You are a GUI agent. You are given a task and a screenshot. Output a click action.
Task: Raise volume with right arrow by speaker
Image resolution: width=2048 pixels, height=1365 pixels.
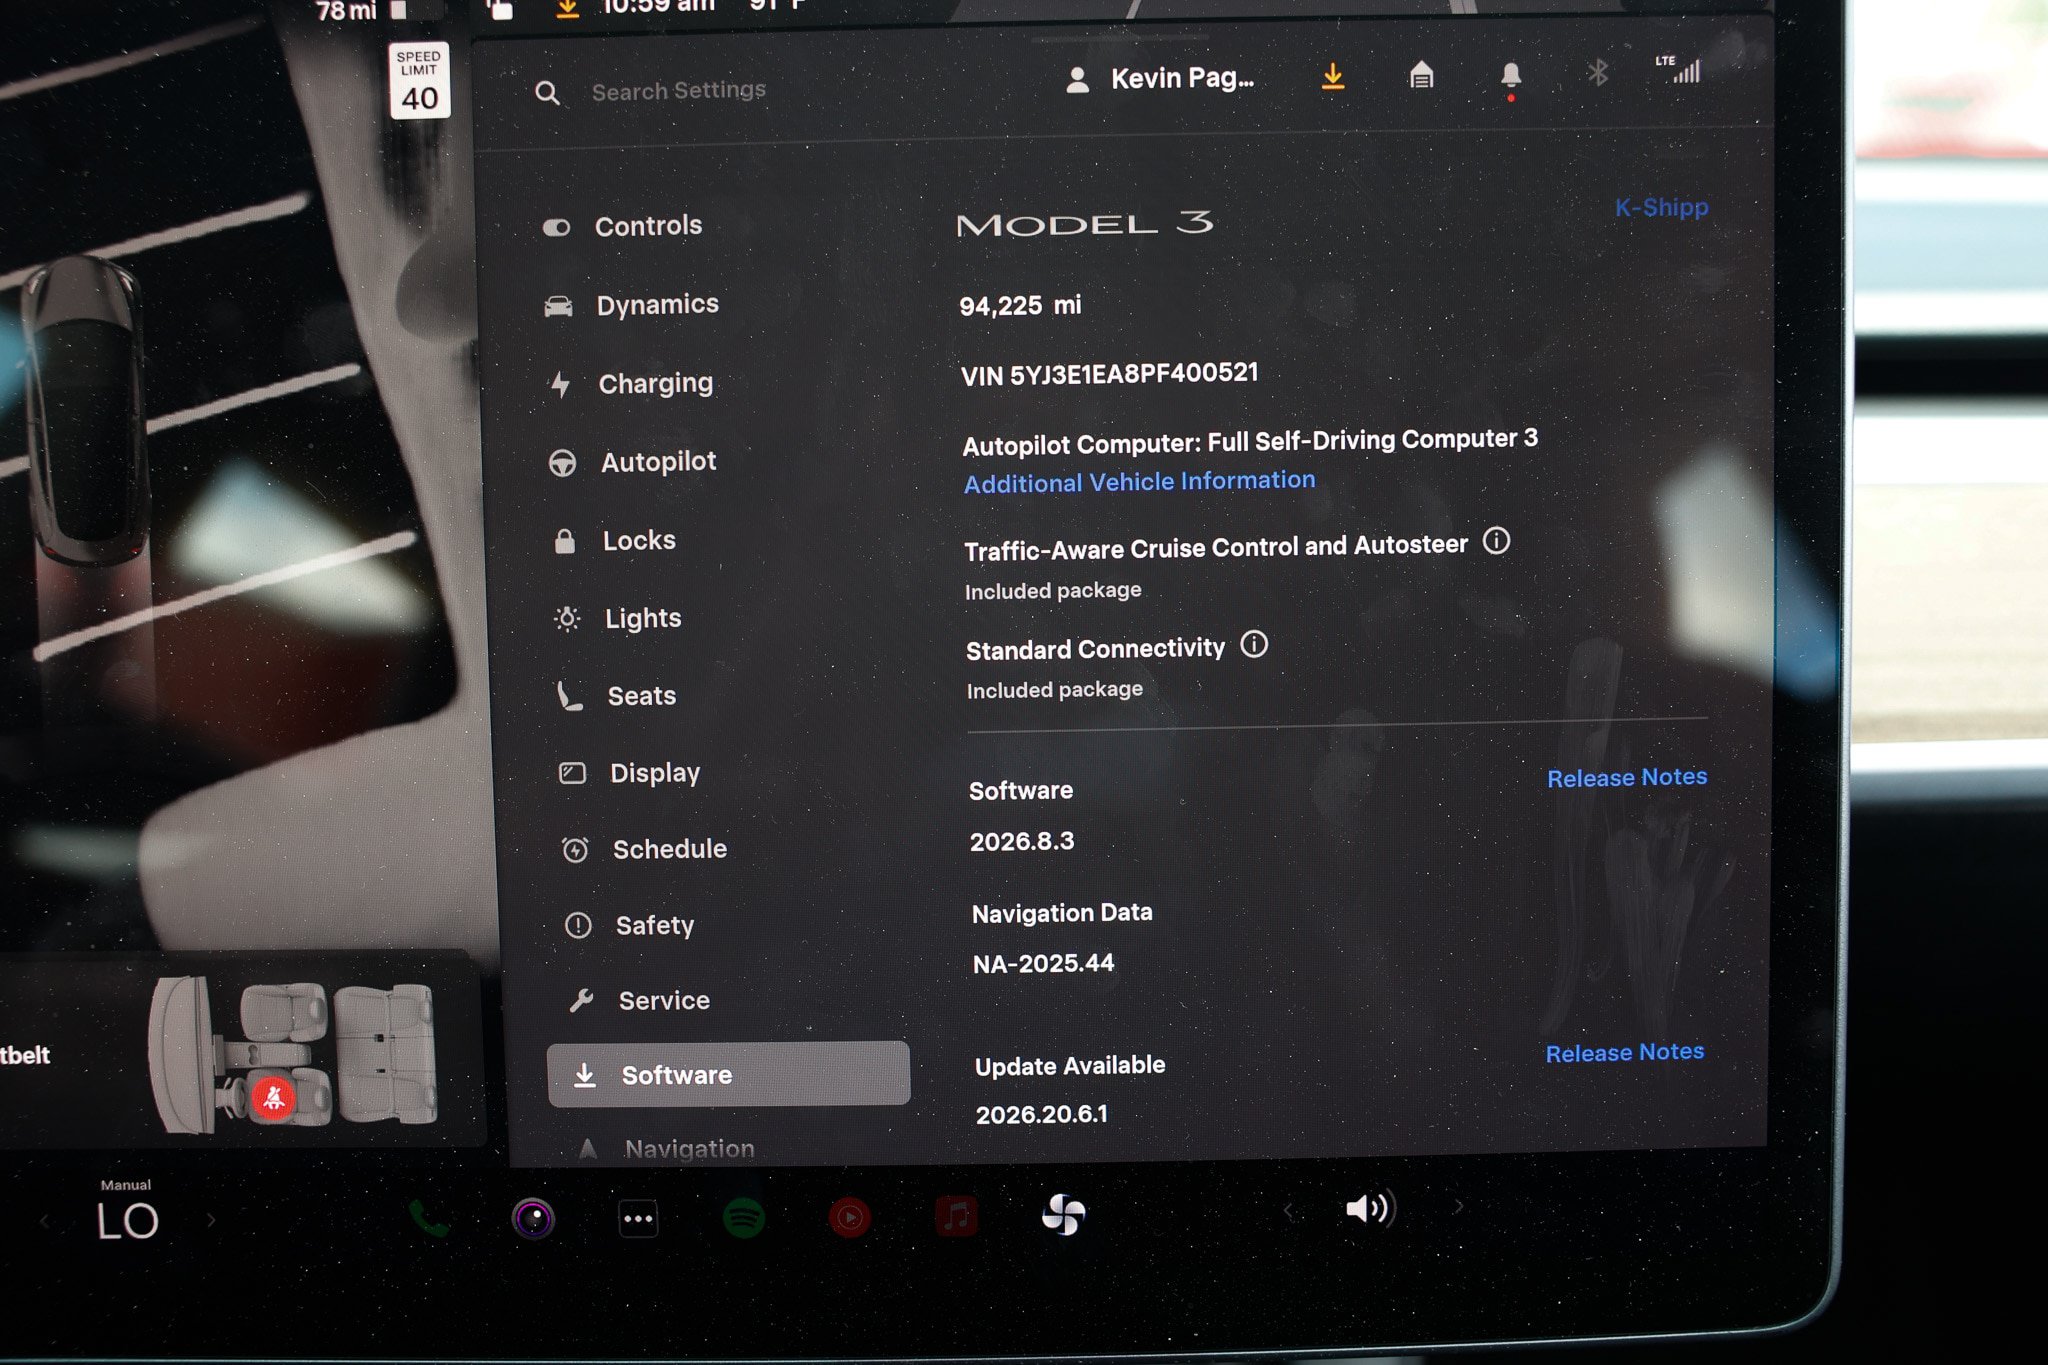(x=1459, y=1207)
